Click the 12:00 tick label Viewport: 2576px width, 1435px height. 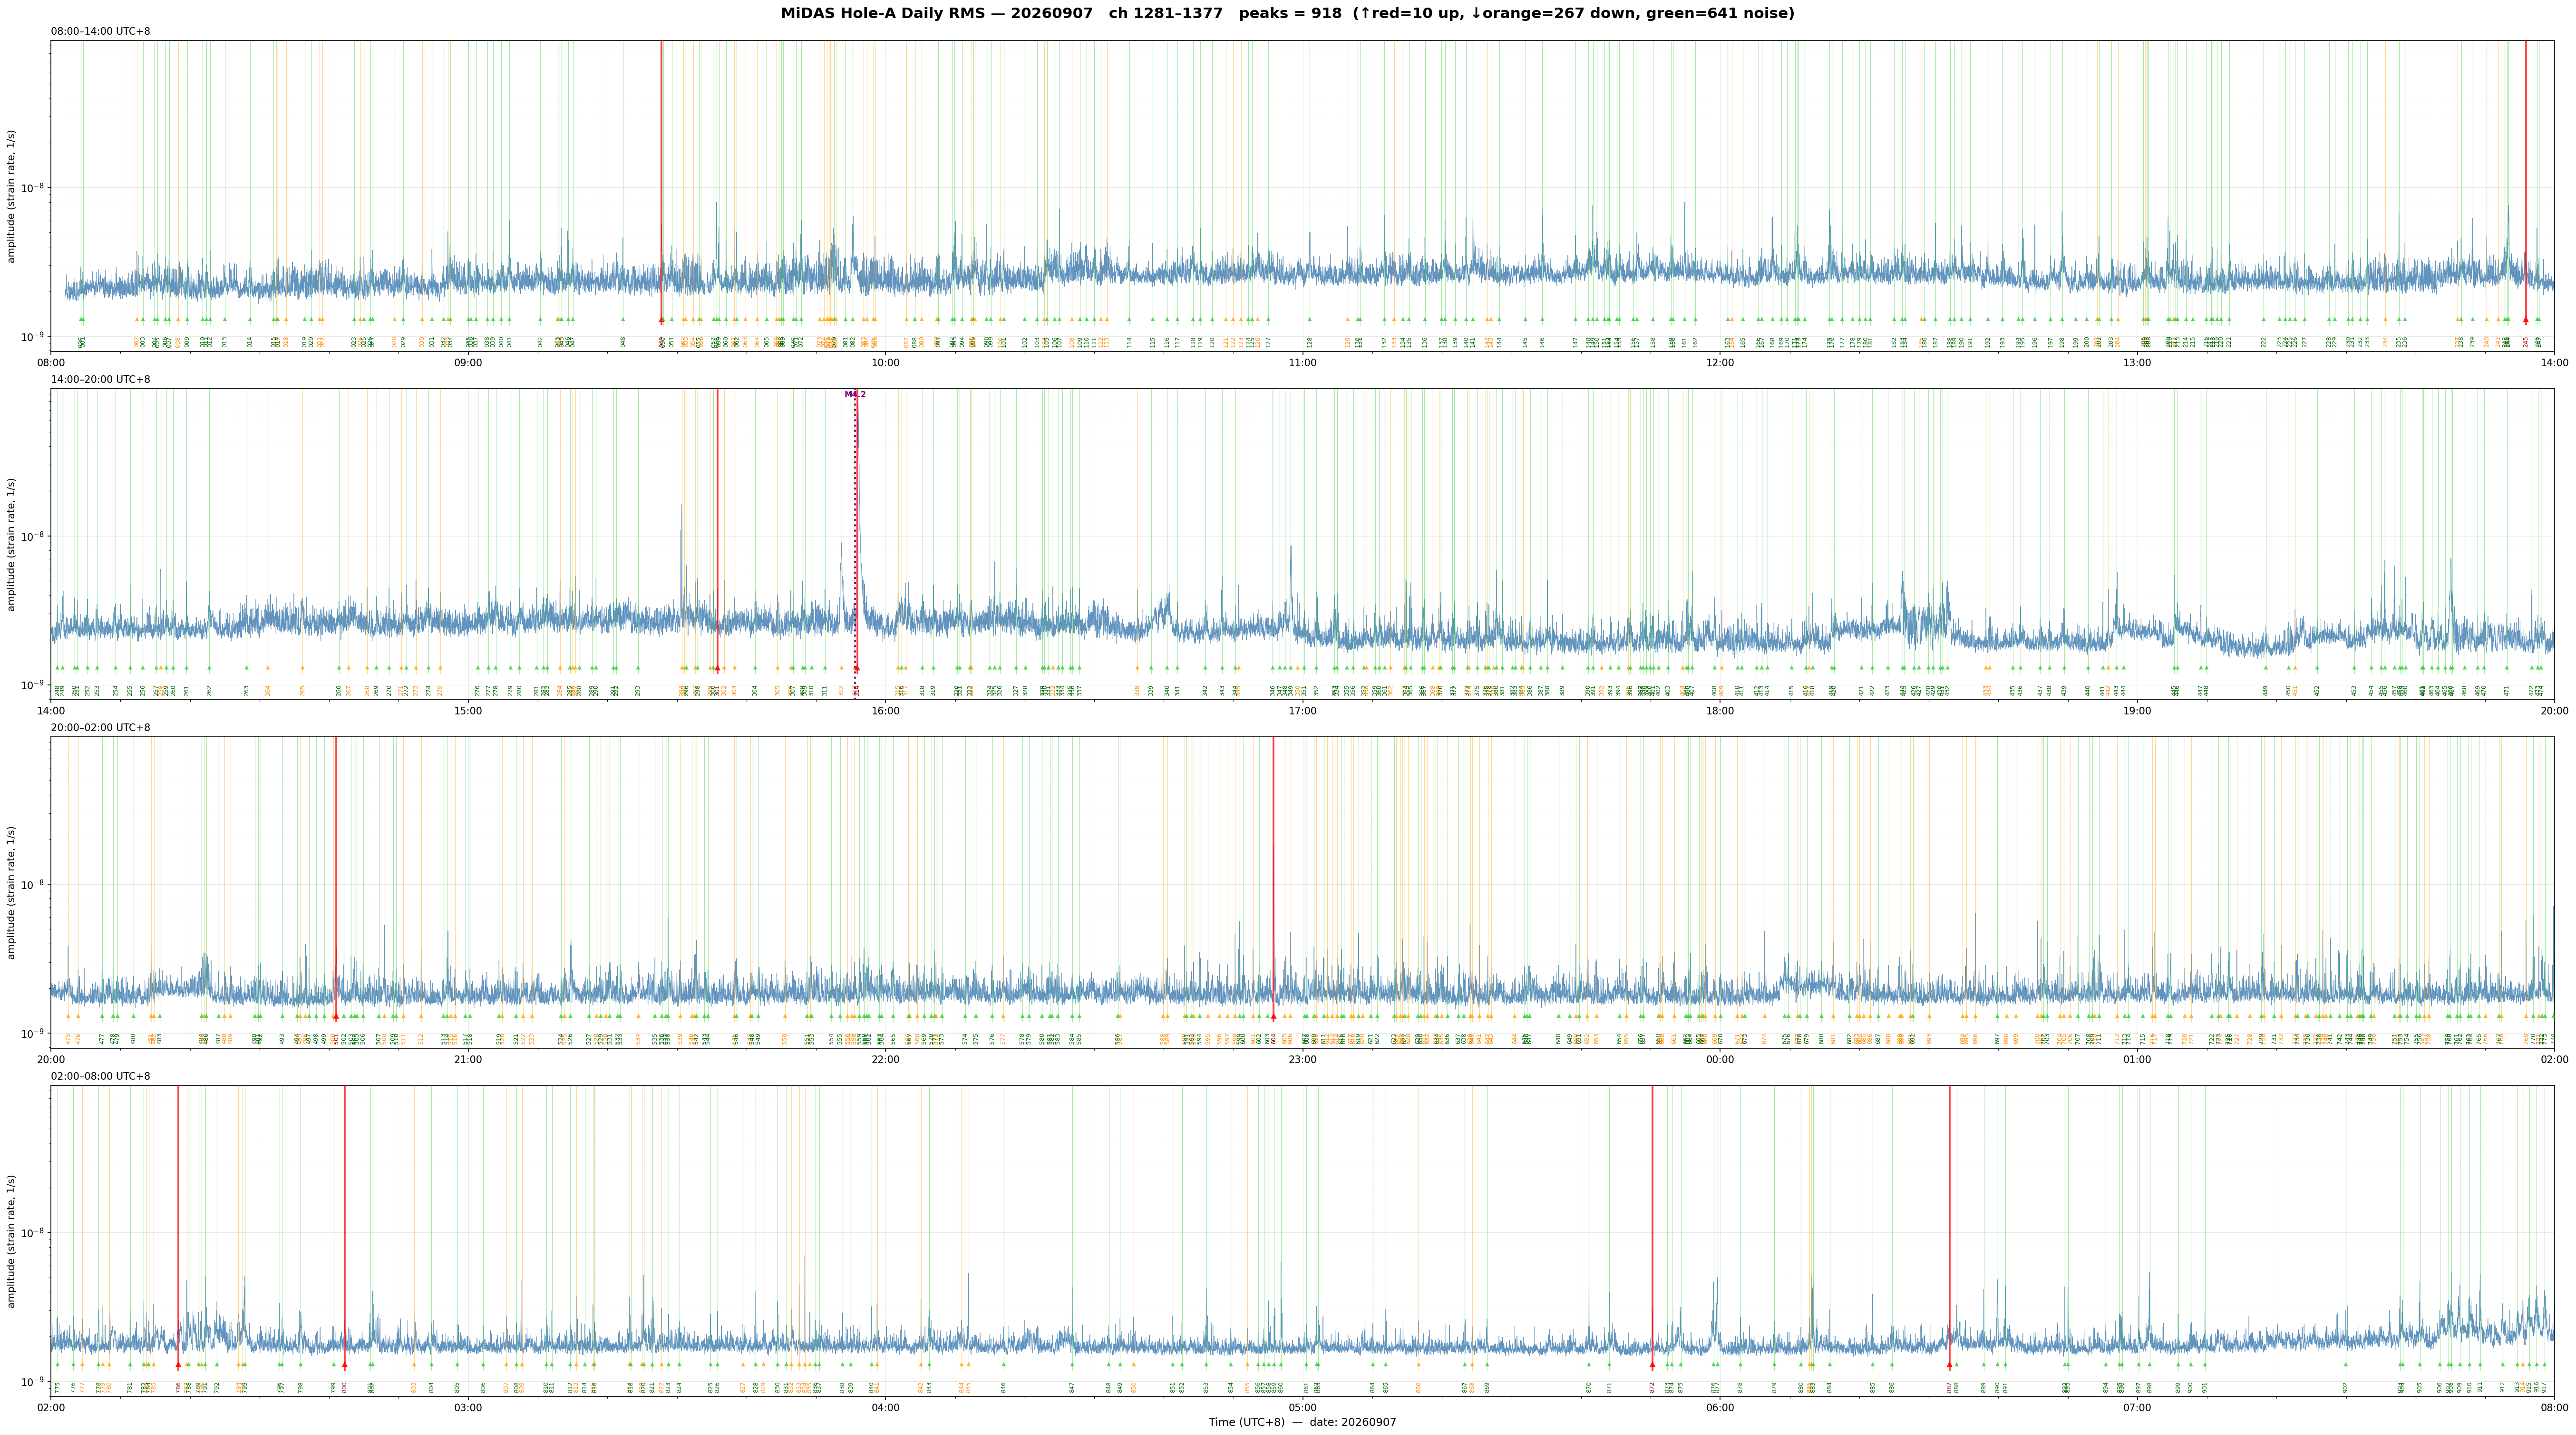1720,363
